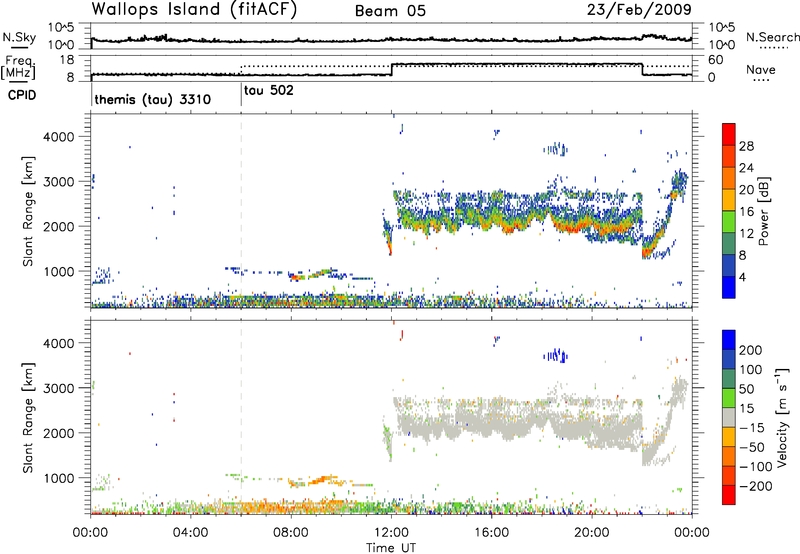Click the '4' power scale value

point(742,277)
